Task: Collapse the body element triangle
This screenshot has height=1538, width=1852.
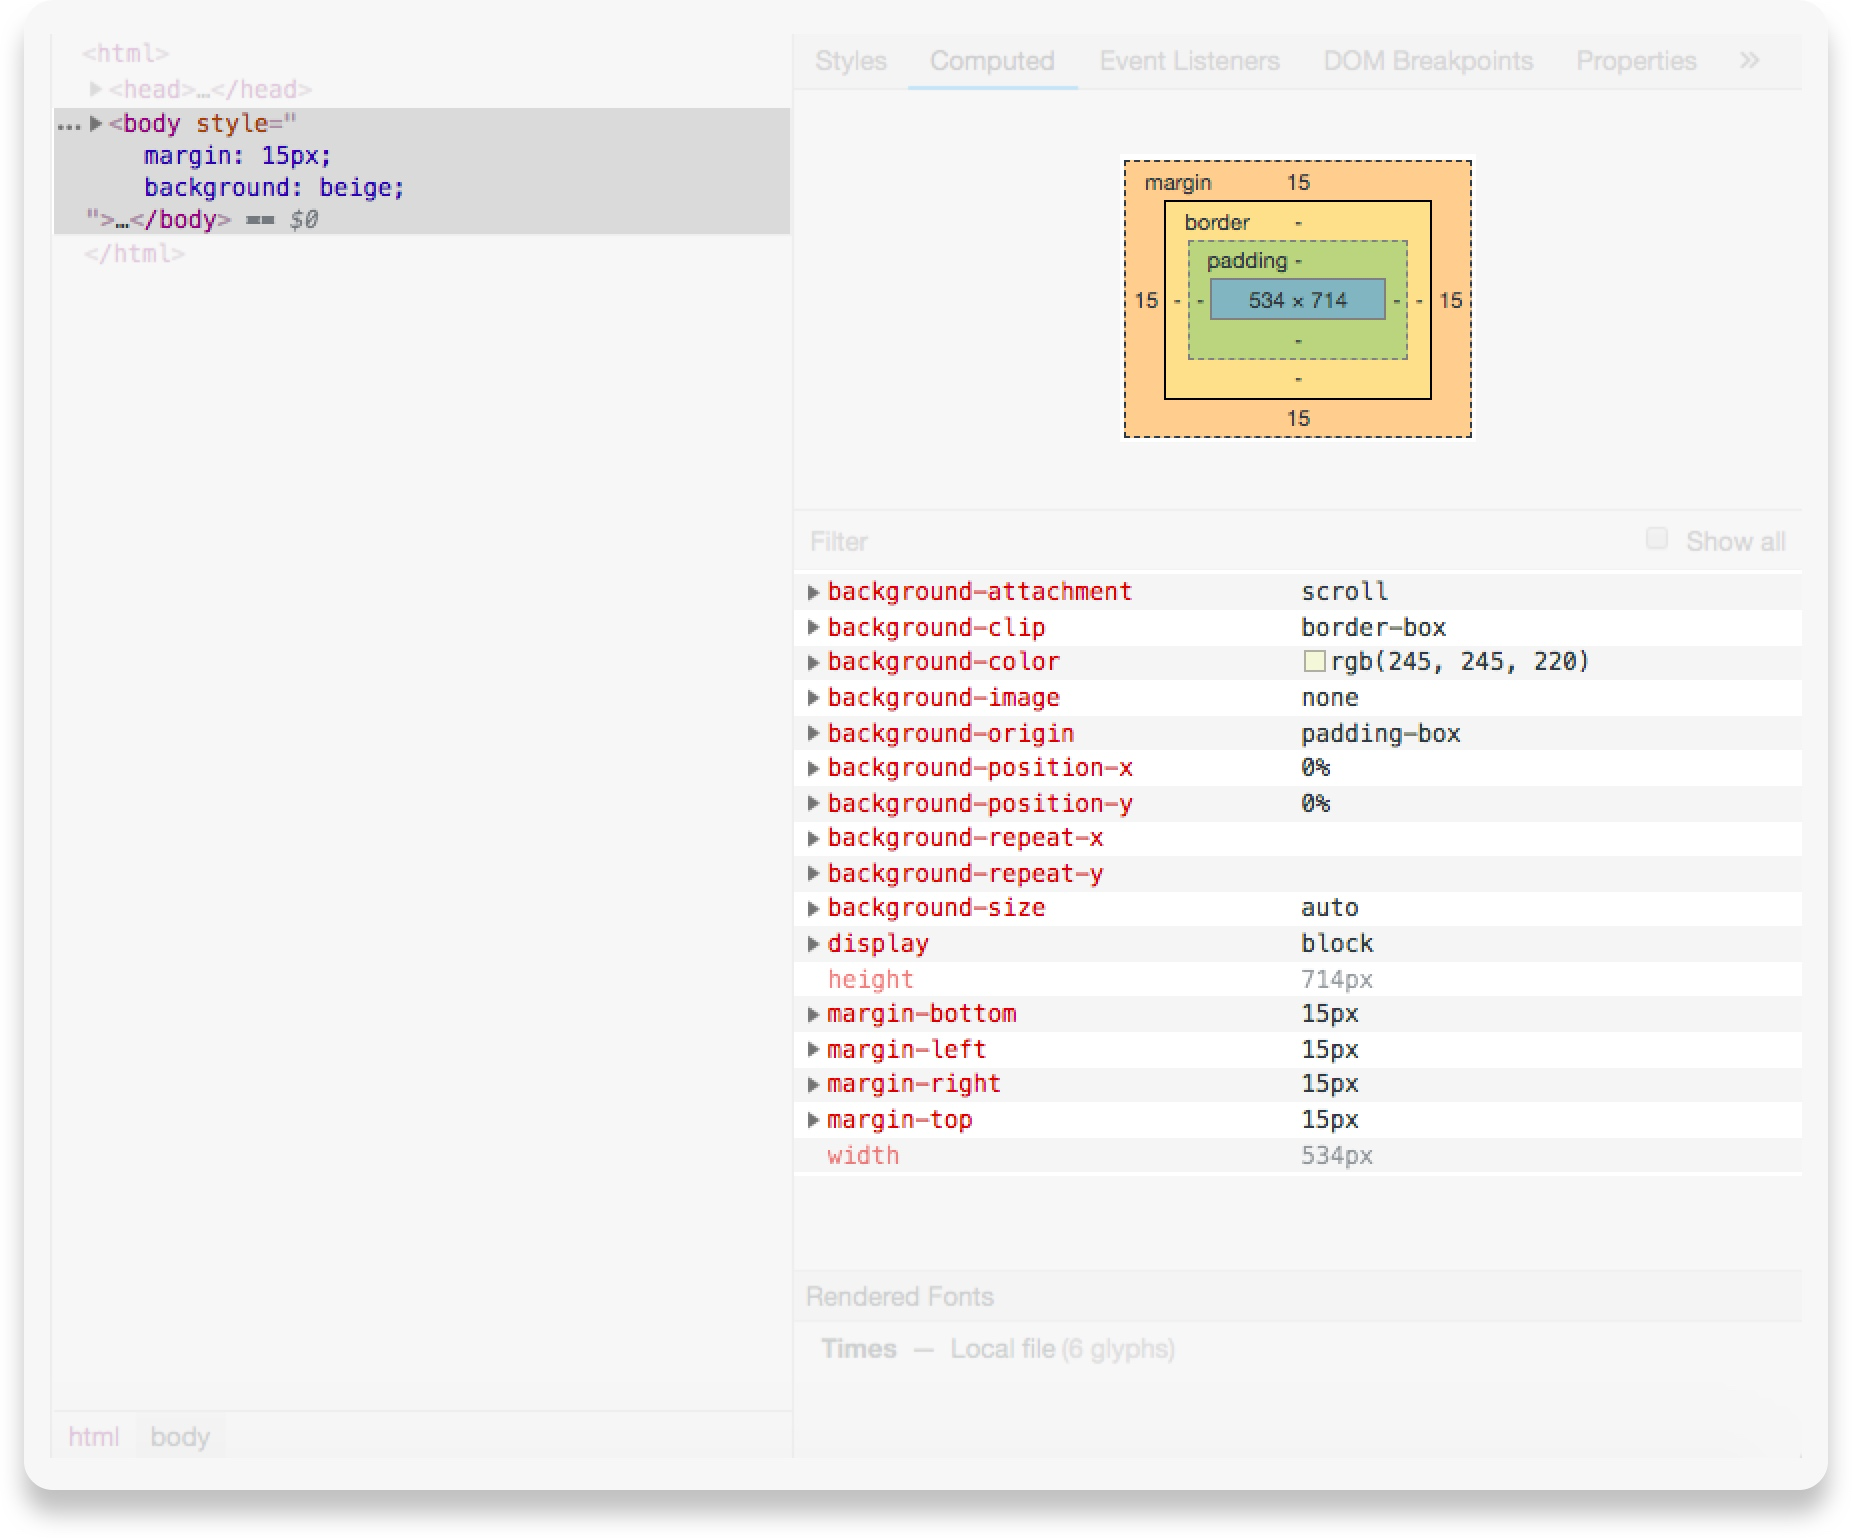Action: (96, 124)
